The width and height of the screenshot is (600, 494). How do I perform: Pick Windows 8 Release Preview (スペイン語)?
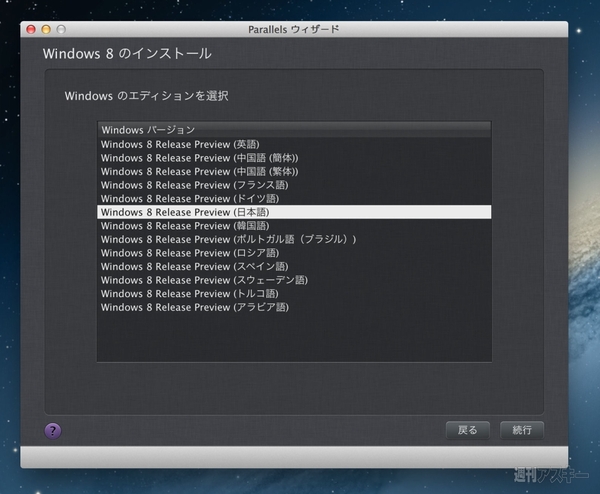pyautogui.click(x=294, y=267)
